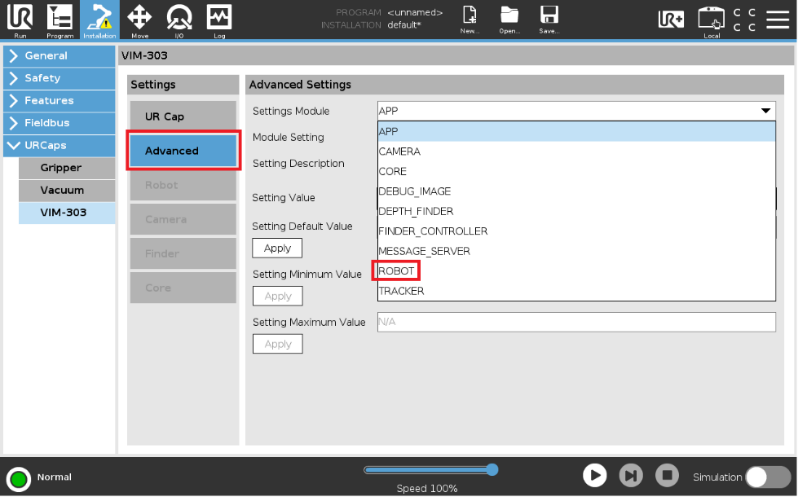The height and width of the screenshot is (497, 798).
Task: Open the Program tab icon
Action: coord(60,20)
